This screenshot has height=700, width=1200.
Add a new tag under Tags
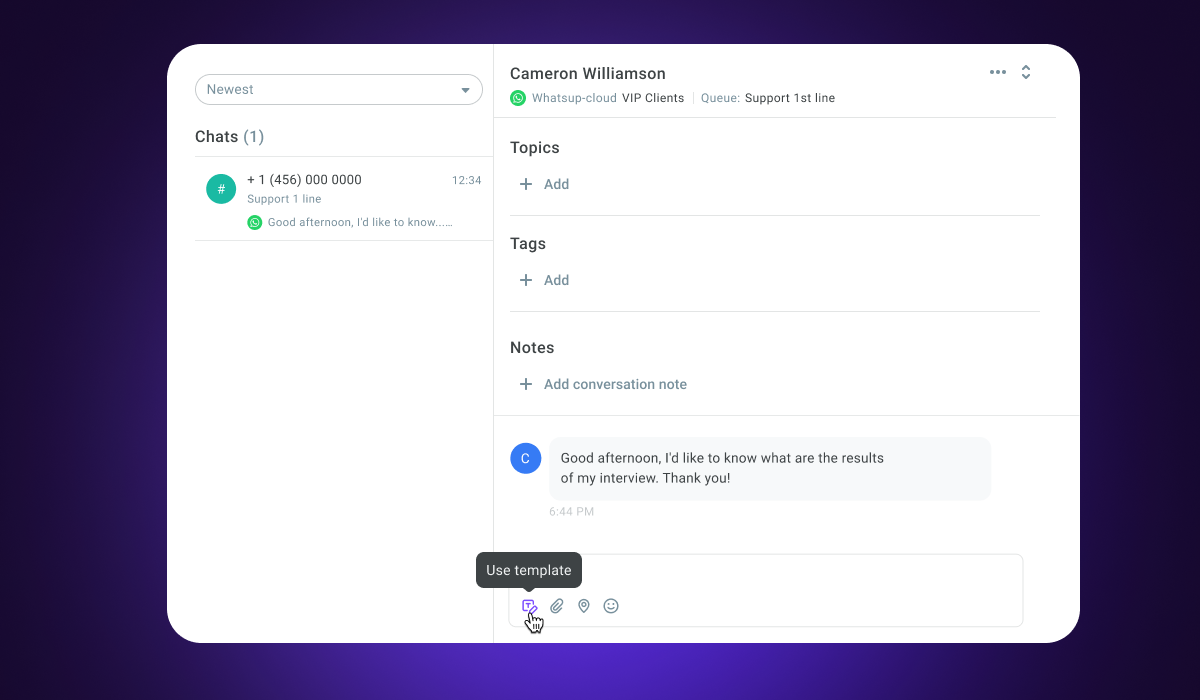pos(545,280)
